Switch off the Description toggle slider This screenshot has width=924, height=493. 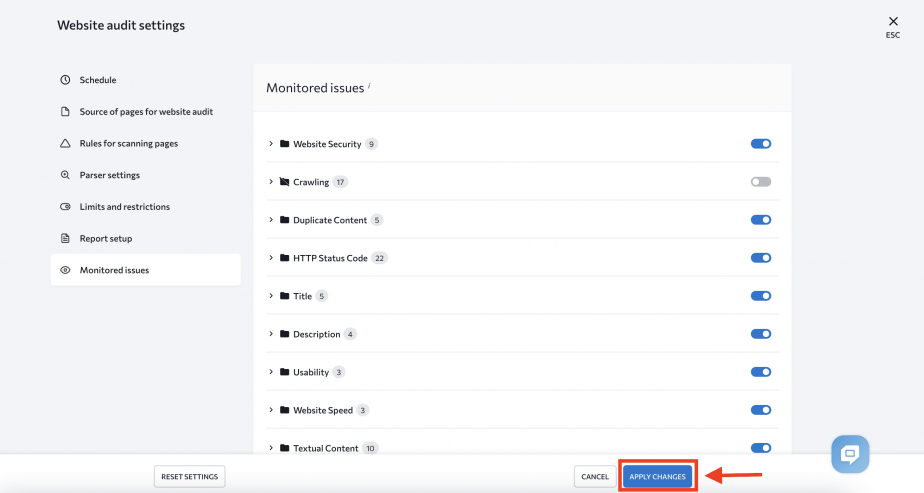(x=761, y=334)
